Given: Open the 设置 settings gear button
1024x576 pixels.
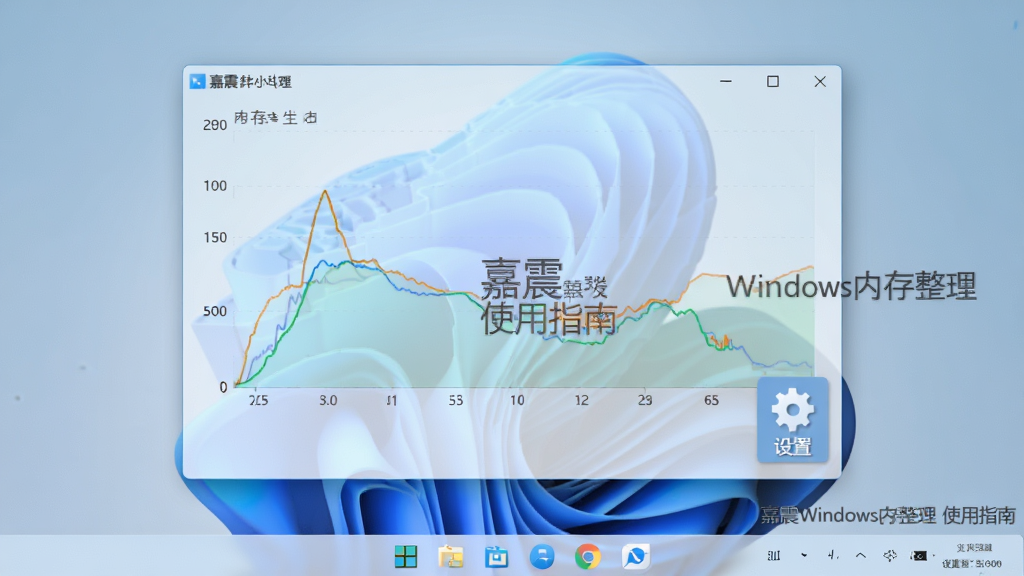Looking at the screenshot, I should [x=792, y=420].
